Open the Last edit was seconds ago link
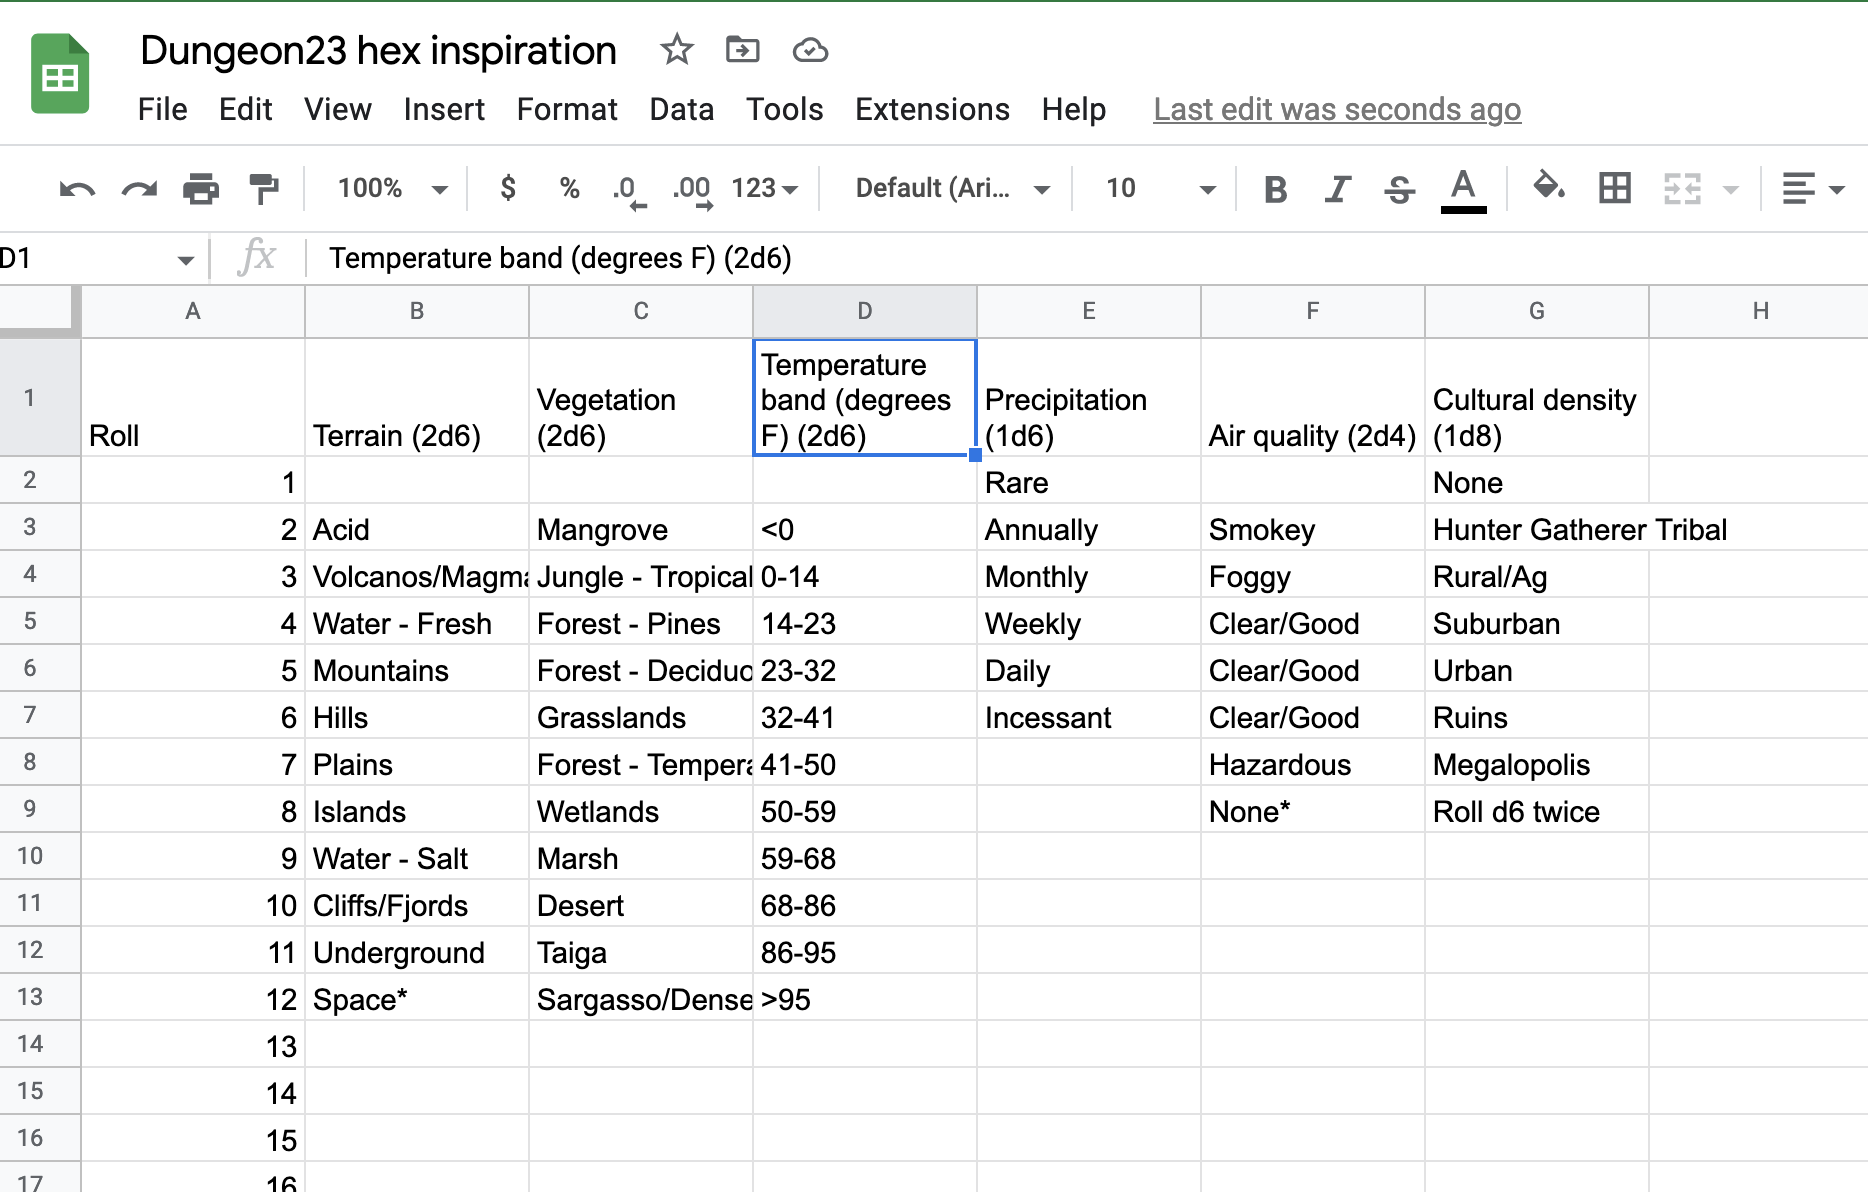Screen dimensions: 1868x1192 1336,109
